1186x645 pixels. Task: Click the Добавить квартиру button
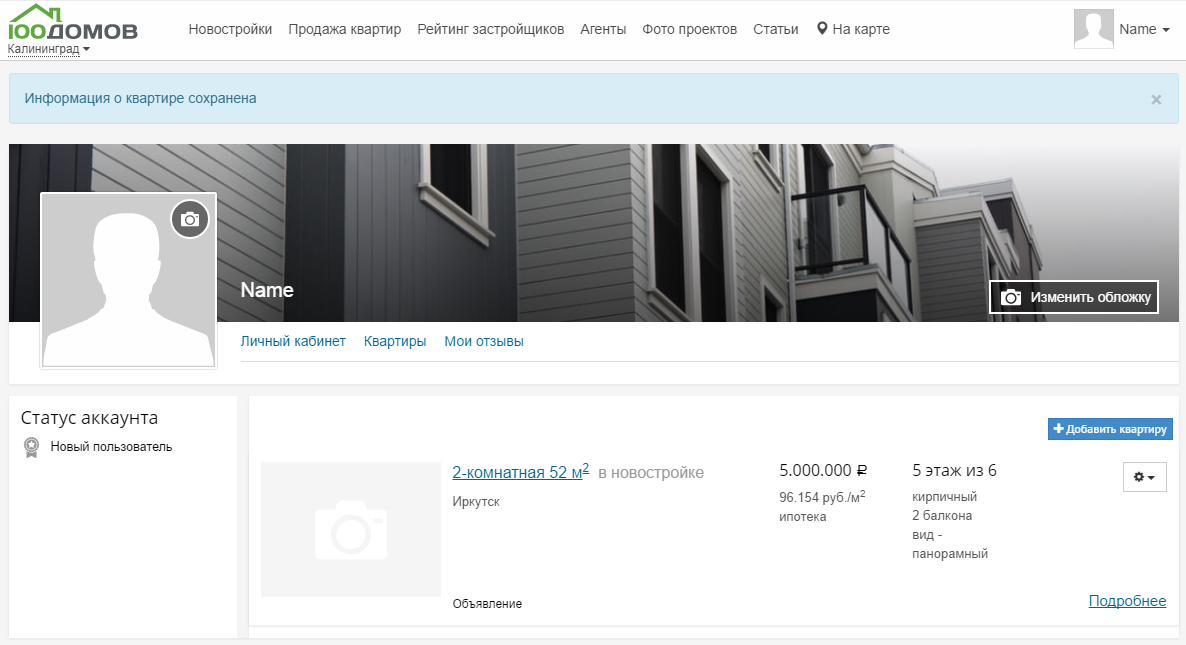1110,429
